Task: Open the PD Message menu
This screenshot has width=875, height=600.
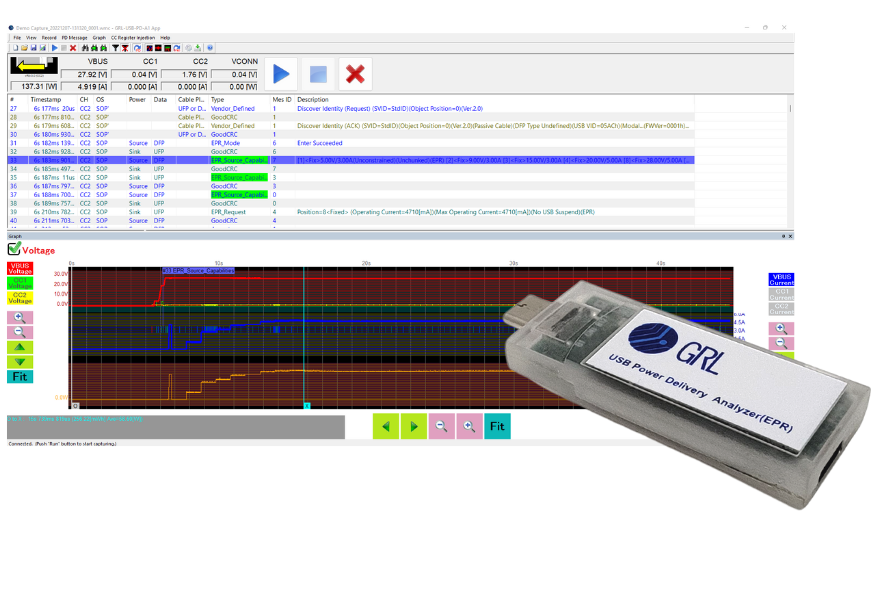Action: (73, 37)
